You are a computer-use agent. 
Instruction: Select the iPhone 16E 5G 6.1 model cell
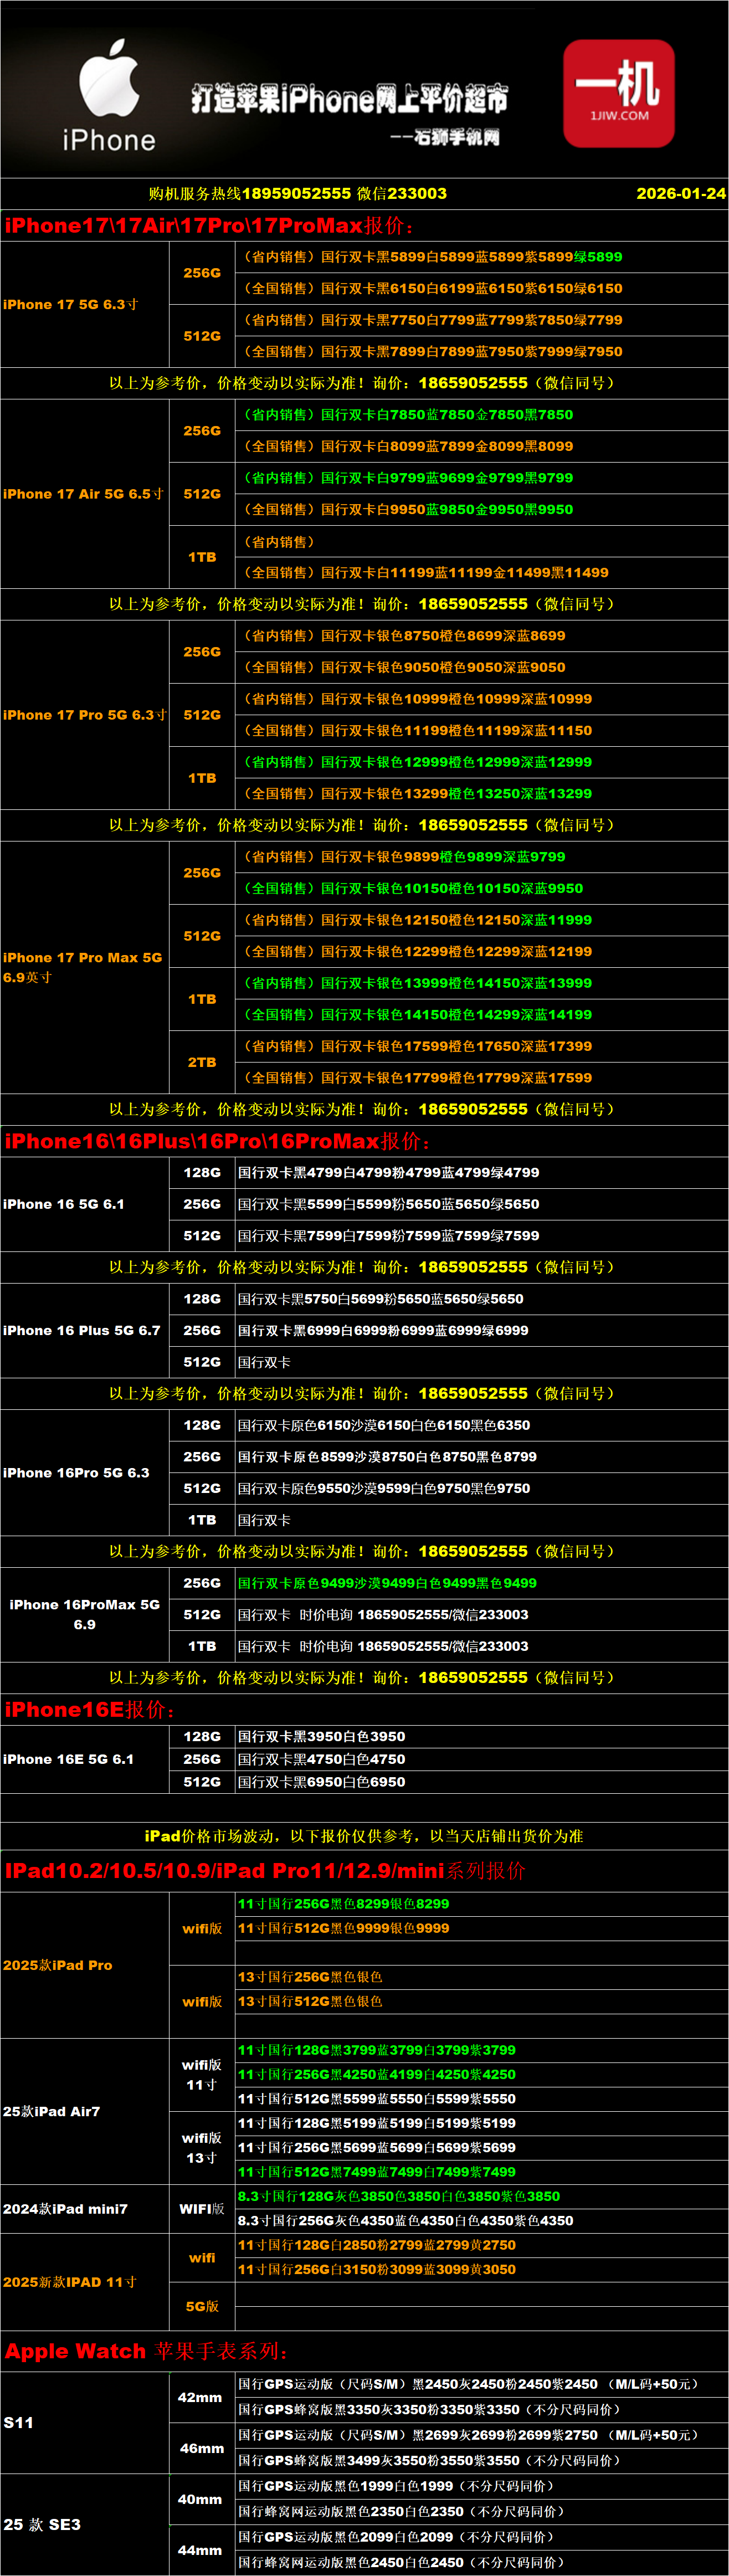tap(69, 1759)
